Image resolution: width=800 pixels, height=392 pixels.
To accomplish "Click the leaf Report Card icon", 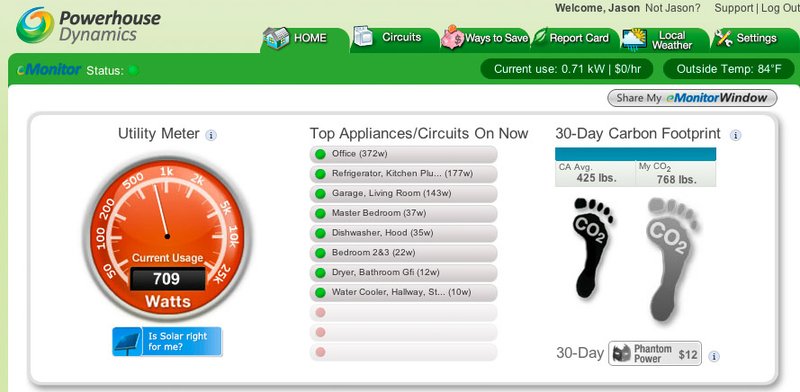I will (540, 37).
